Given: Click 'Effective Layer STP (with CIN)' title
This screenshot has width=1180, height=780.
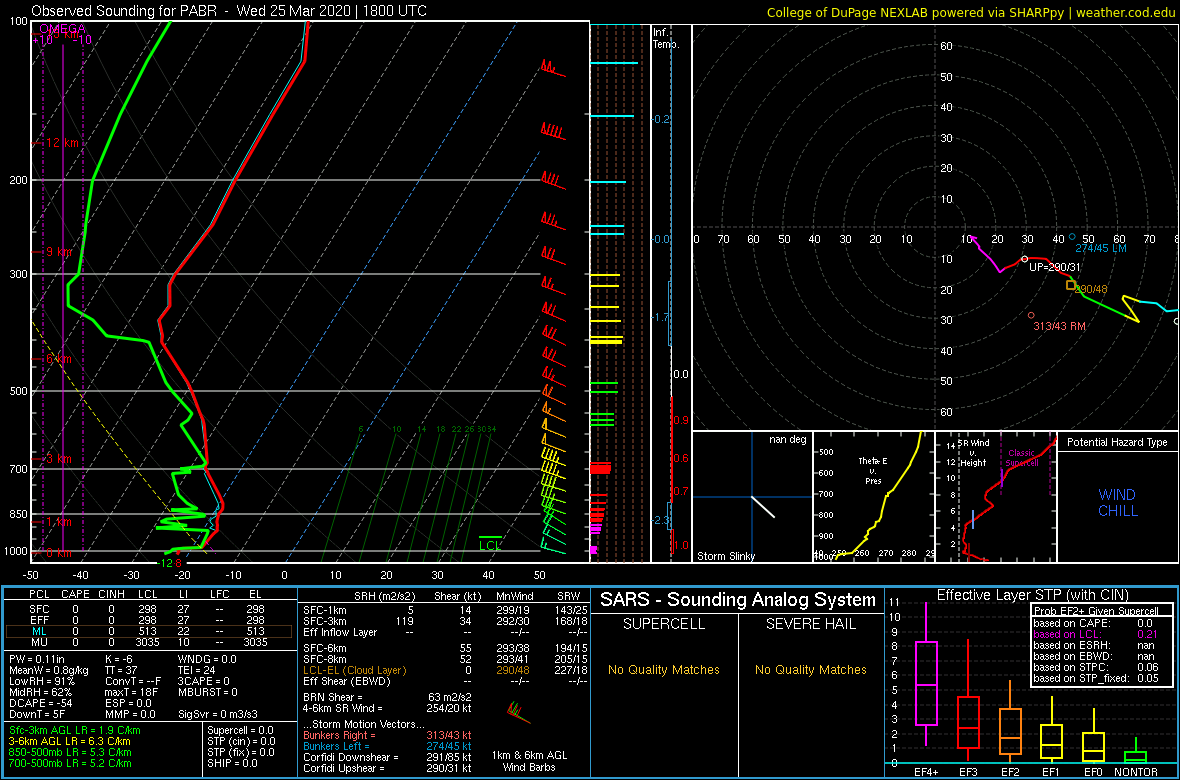Looking at the screenshot, I should [x=1032, y=595].
